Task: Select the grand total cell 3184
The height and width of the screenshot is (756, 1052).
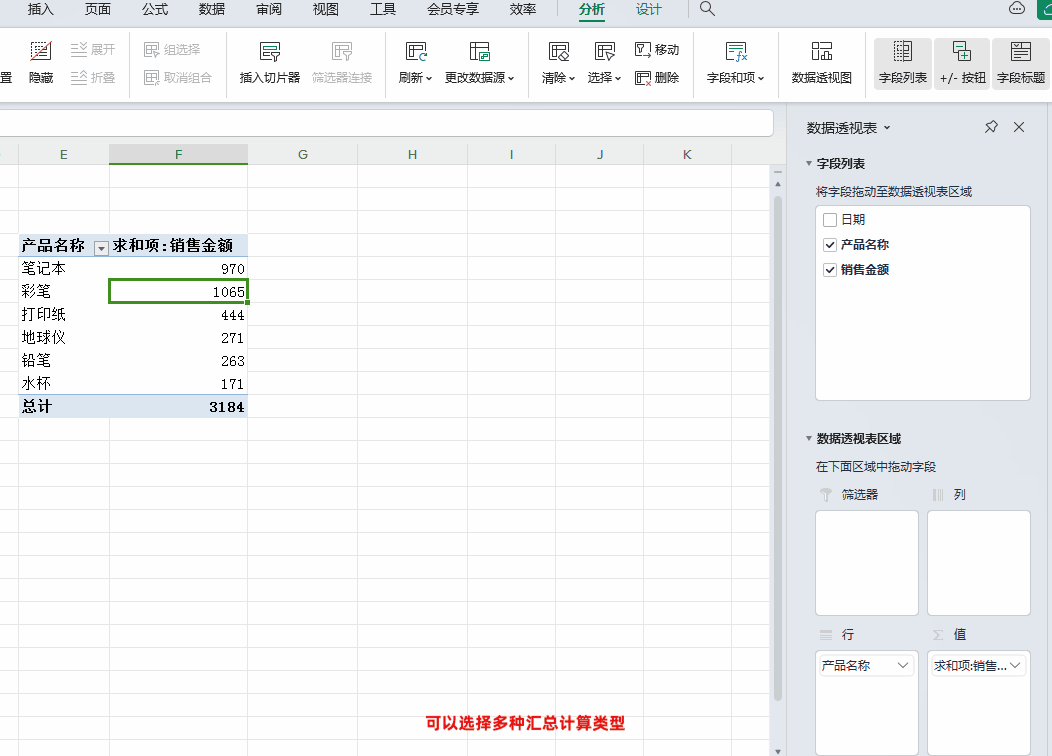Action: pos(178,407)
